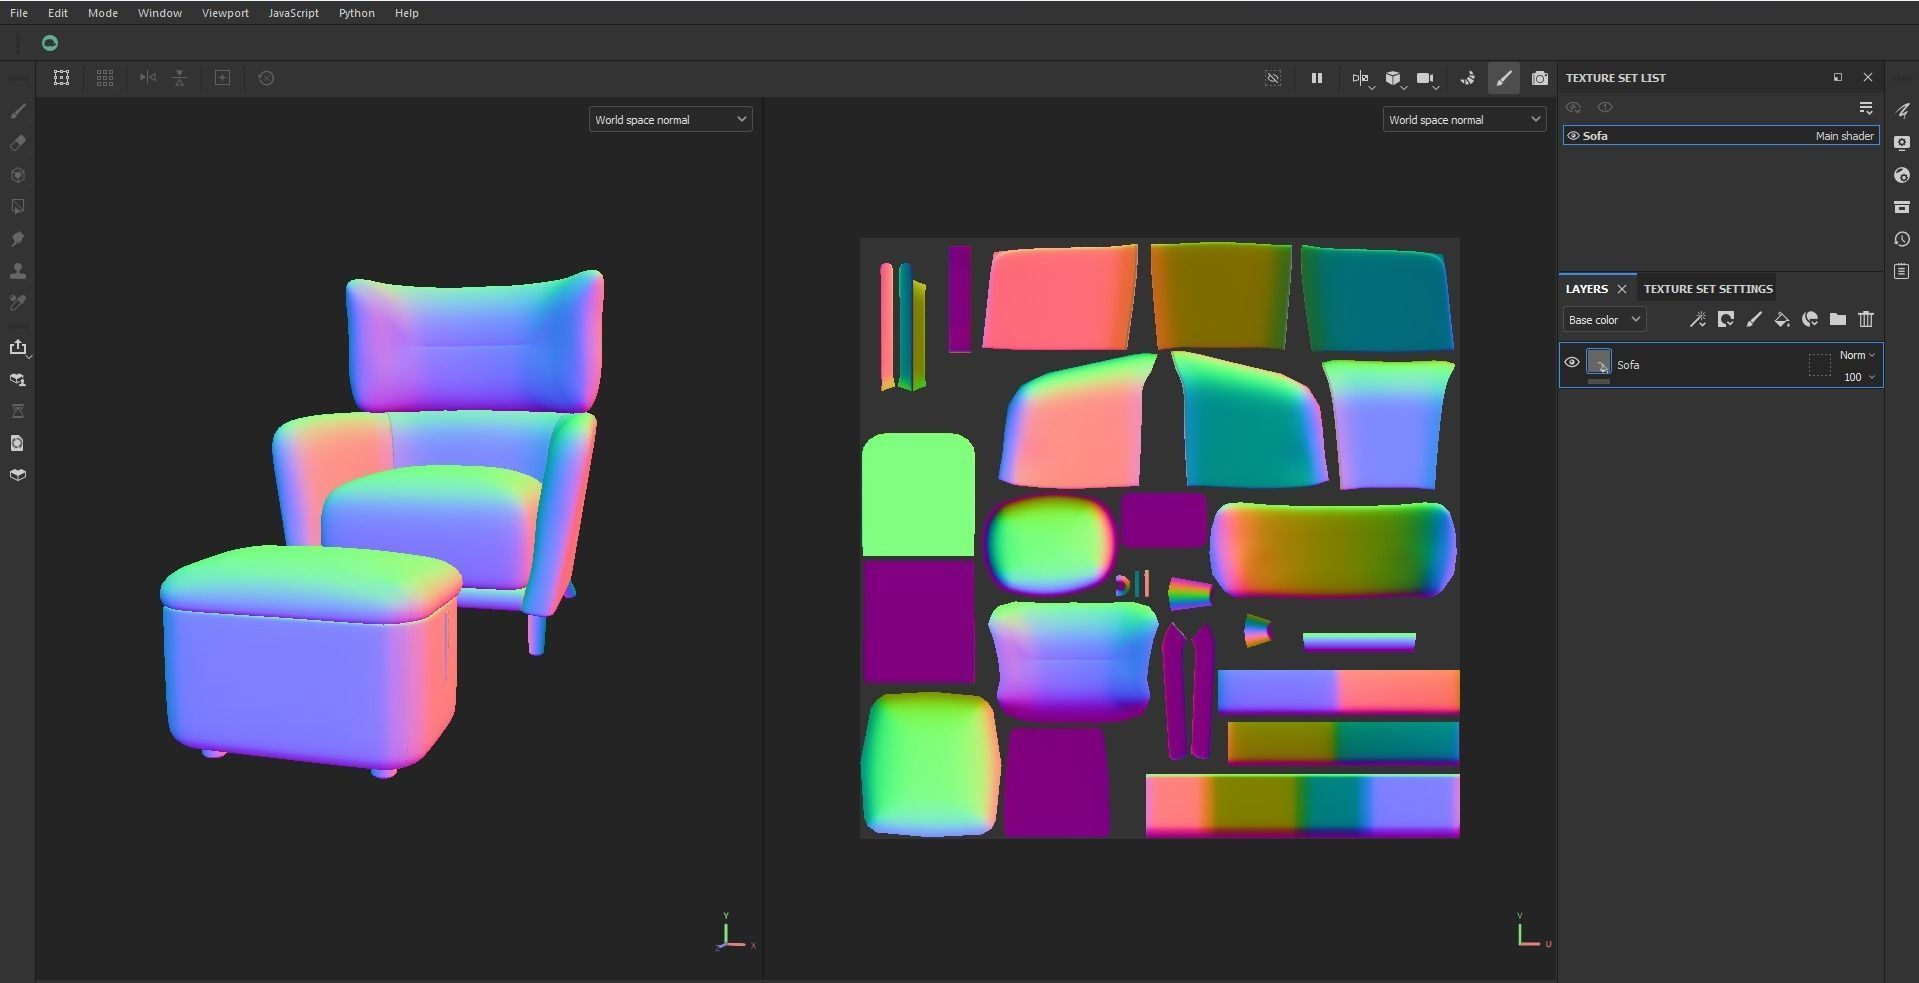Screen dimensions: 1919x983
Task: Click the document with circle icon
Action: [18, 443]
